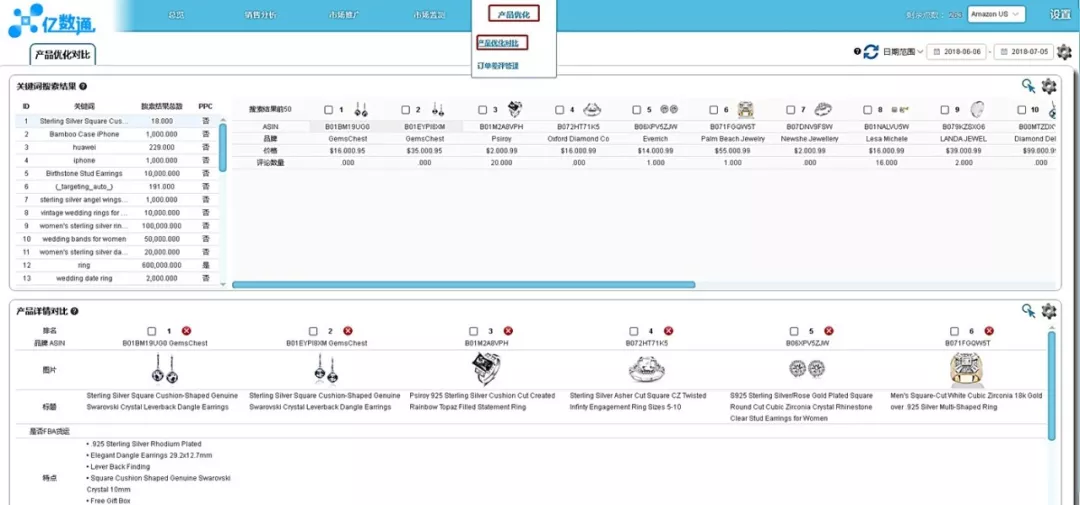Viewport: 1080px width, 505px height.
Task: Click ring thumbnail of search result 3
Action: (x=516, y=109)
